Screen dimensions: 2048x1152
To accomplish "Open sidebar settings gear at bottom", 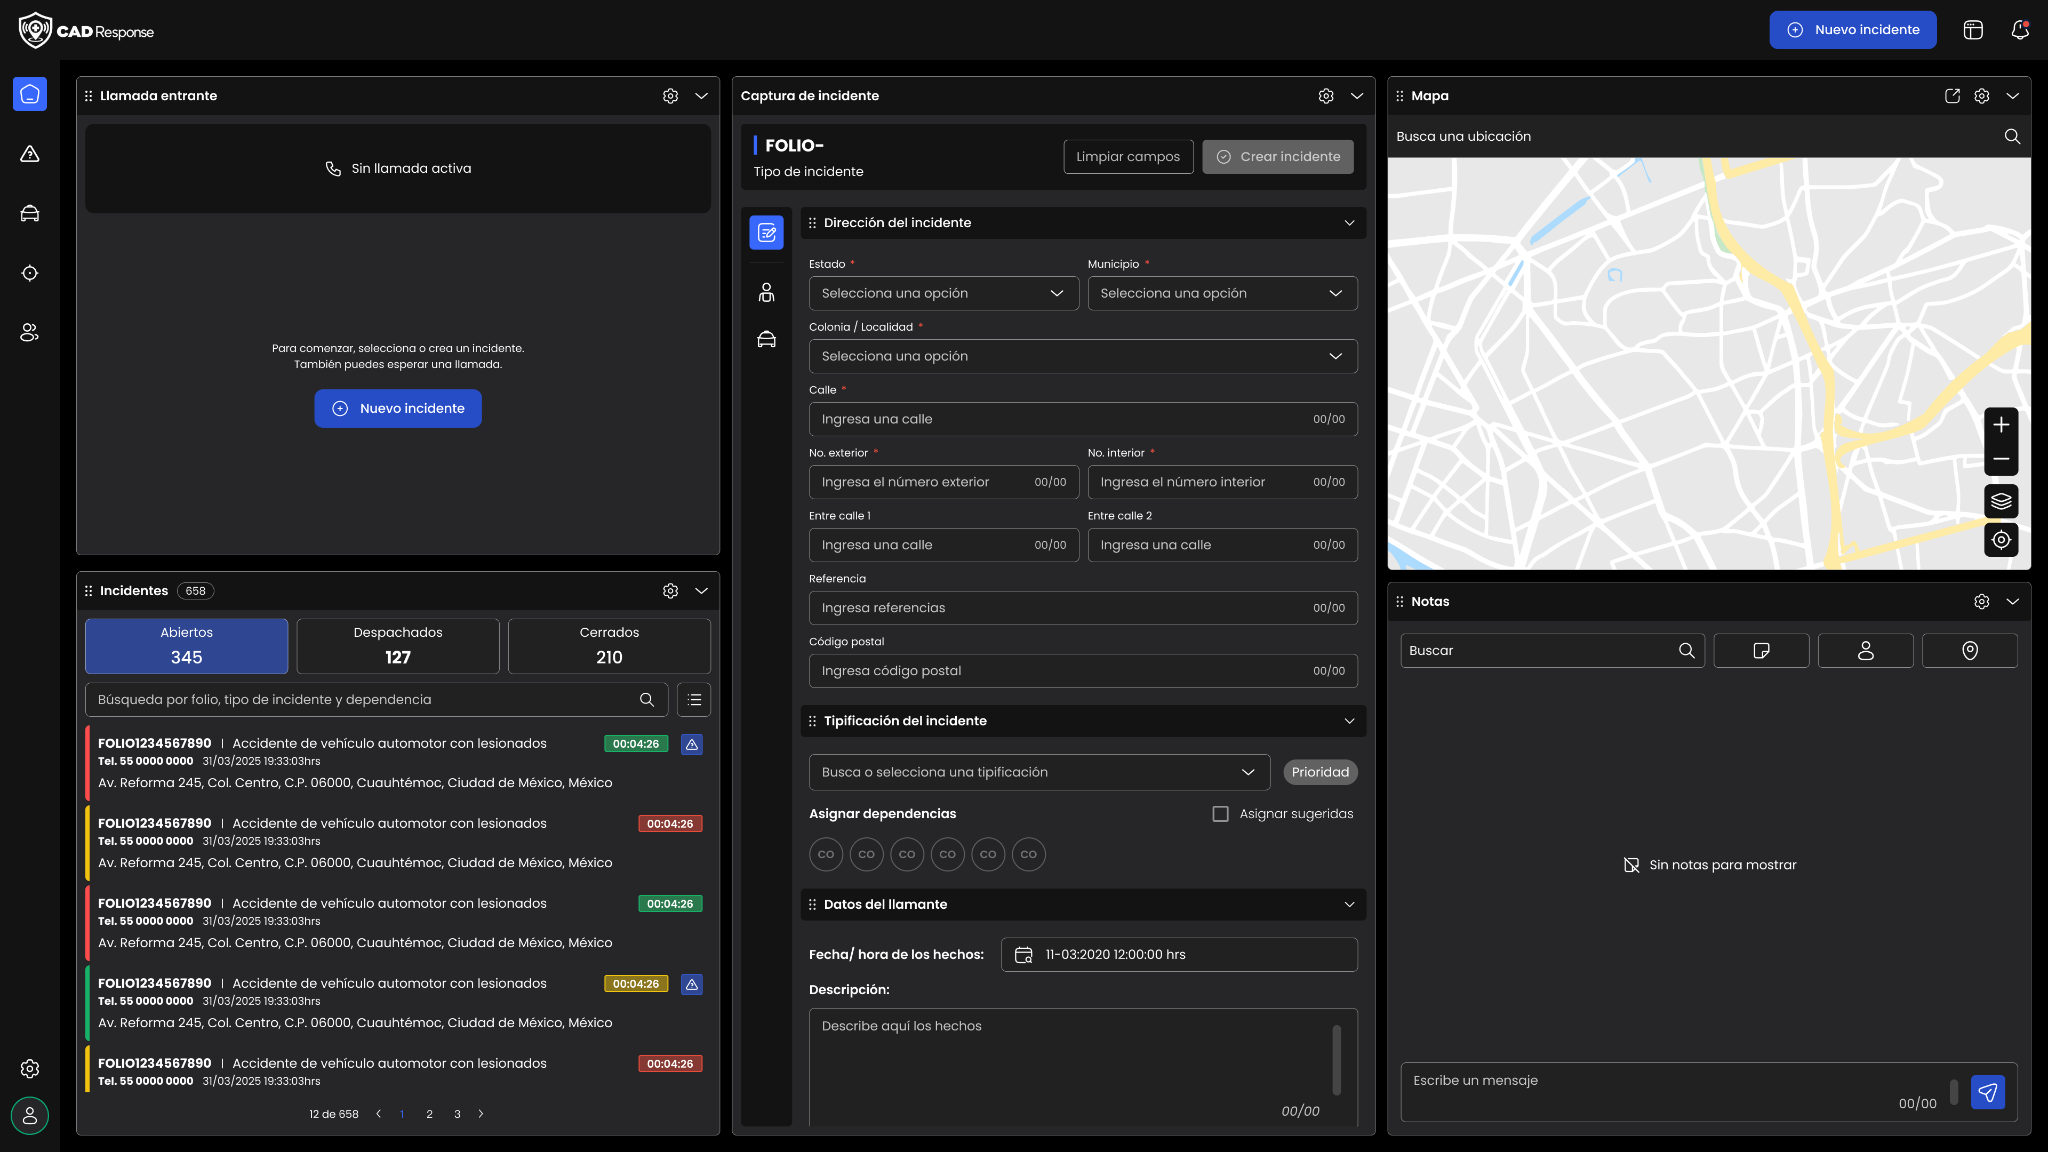I will (x=30, y=1069).
